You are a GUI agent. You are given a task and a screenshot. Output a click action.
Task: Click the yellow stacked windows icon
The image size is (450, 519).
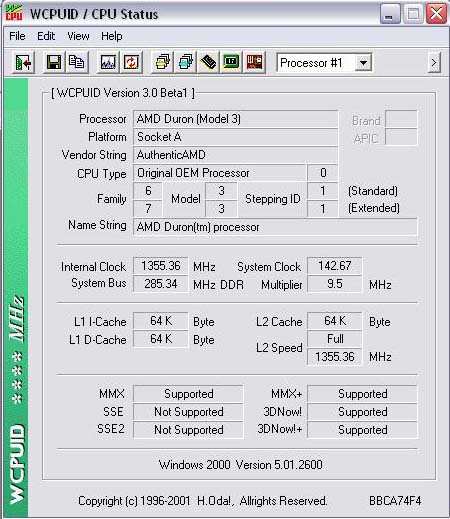pyautogui.click(x=162, y=62)
